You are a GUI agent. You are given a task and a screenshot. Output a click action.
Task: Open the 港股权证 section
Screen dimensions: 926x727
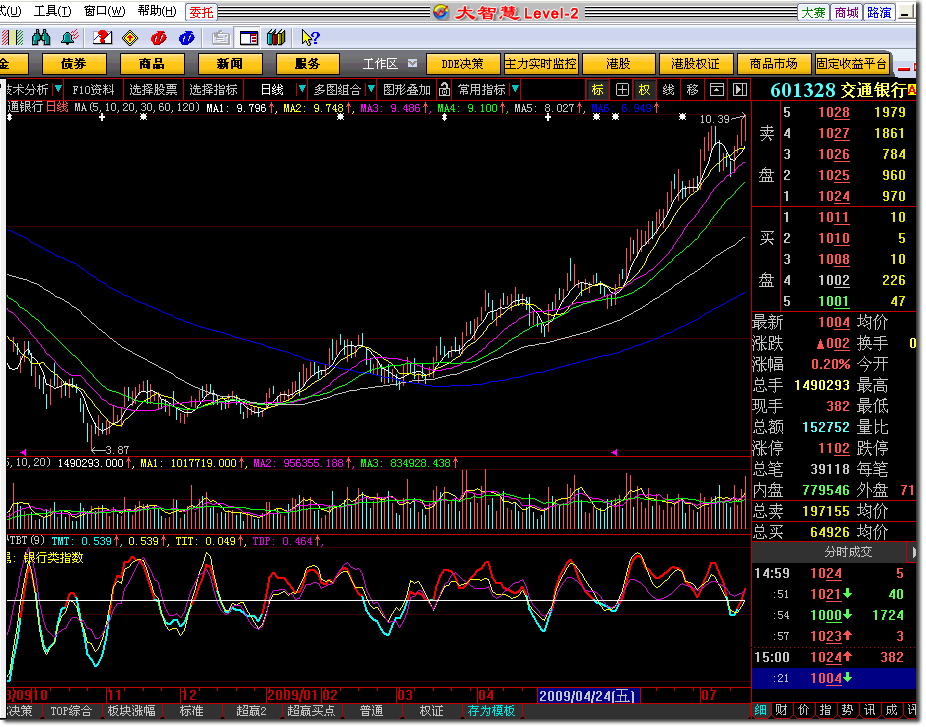[696, 64]
